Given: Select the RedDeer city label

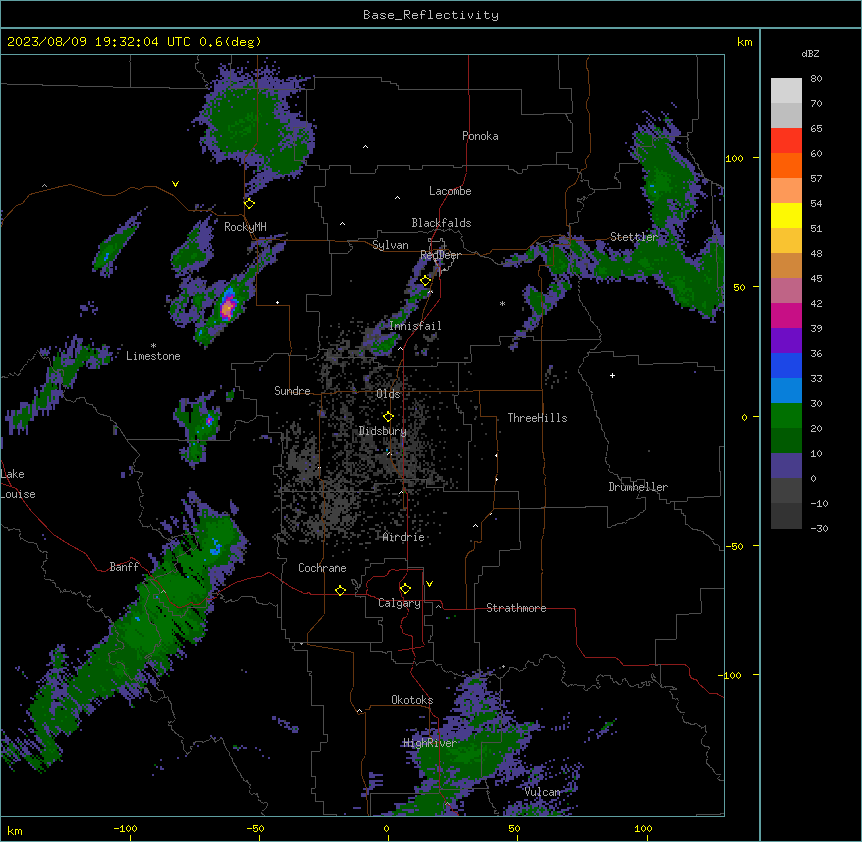Looking at the screenshot, I should click(440, 255).
